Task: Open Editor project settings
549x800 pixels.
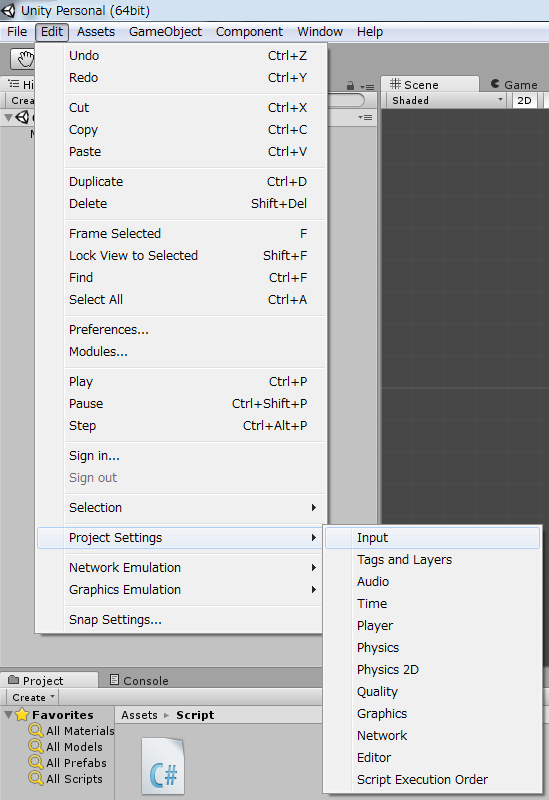Action: pos(432,757)
